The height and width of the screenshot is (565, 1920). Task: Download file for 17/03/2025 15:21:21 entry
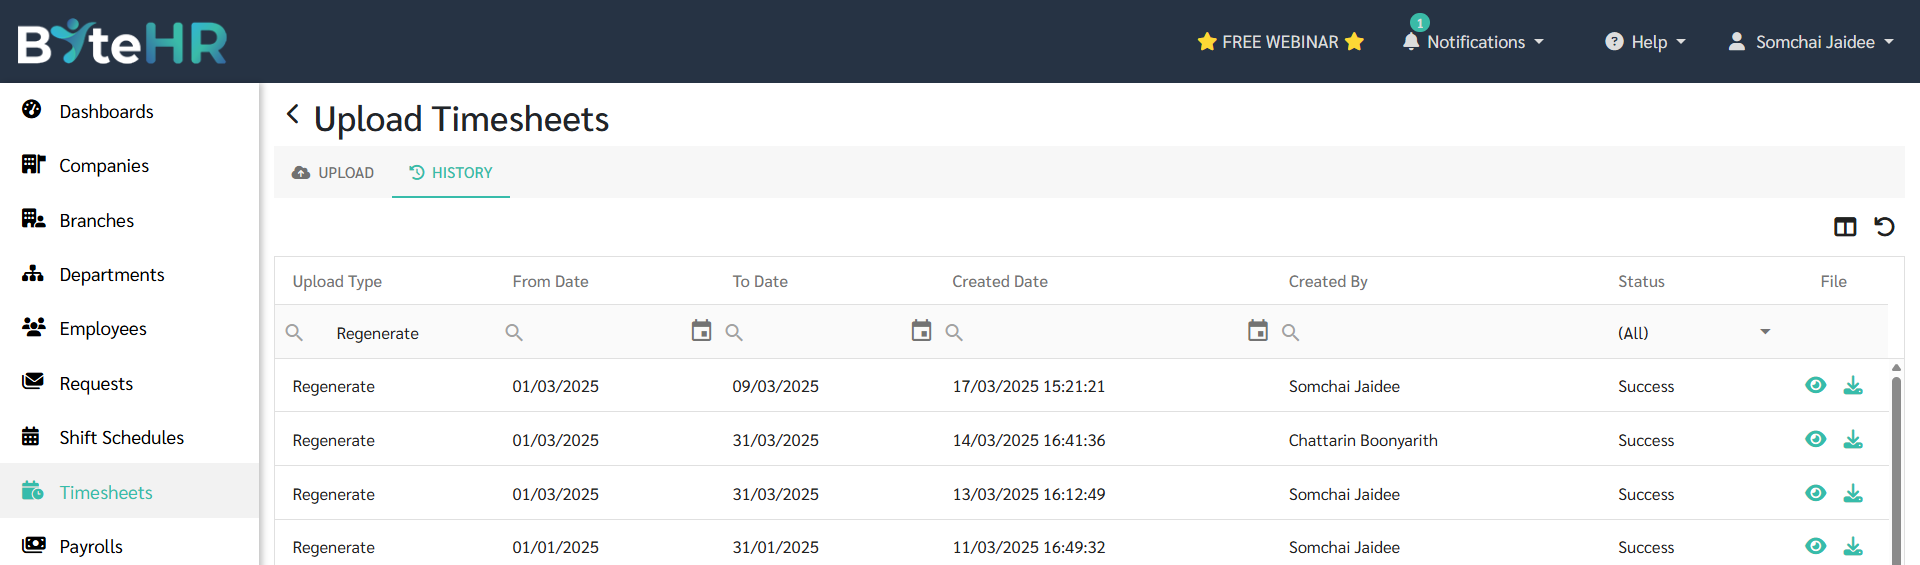point(1853,386)
